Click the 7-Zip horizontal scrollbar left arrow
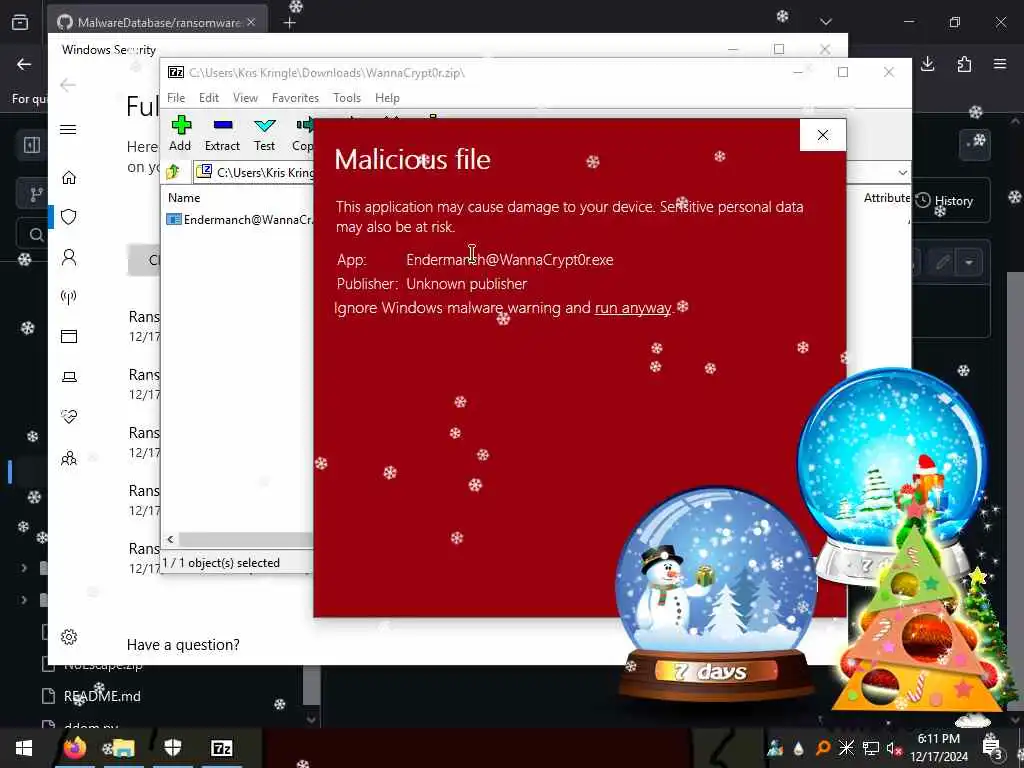Image resolution: width=1024 pixels, height=768 pixels. click(x=170, y=539)
